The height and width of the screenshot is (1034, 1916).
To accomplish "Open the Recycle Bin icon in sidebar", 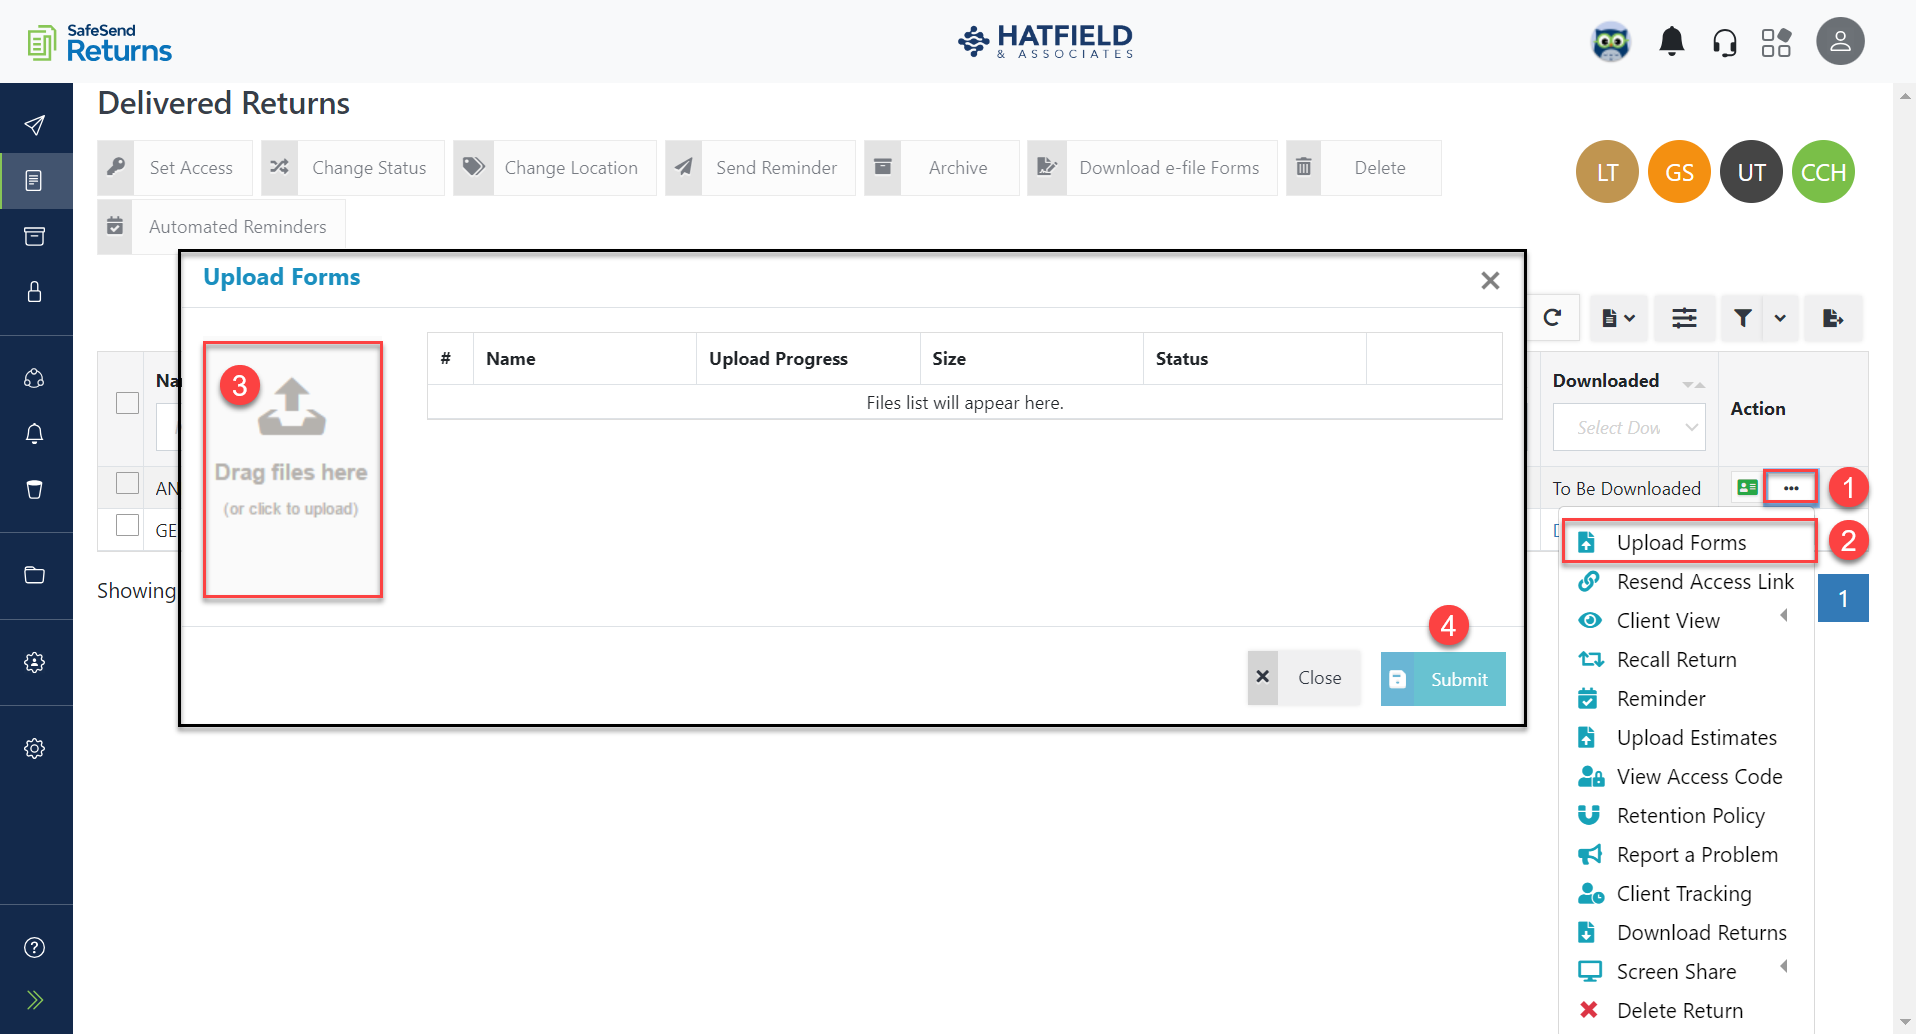I will click(36, 490).
